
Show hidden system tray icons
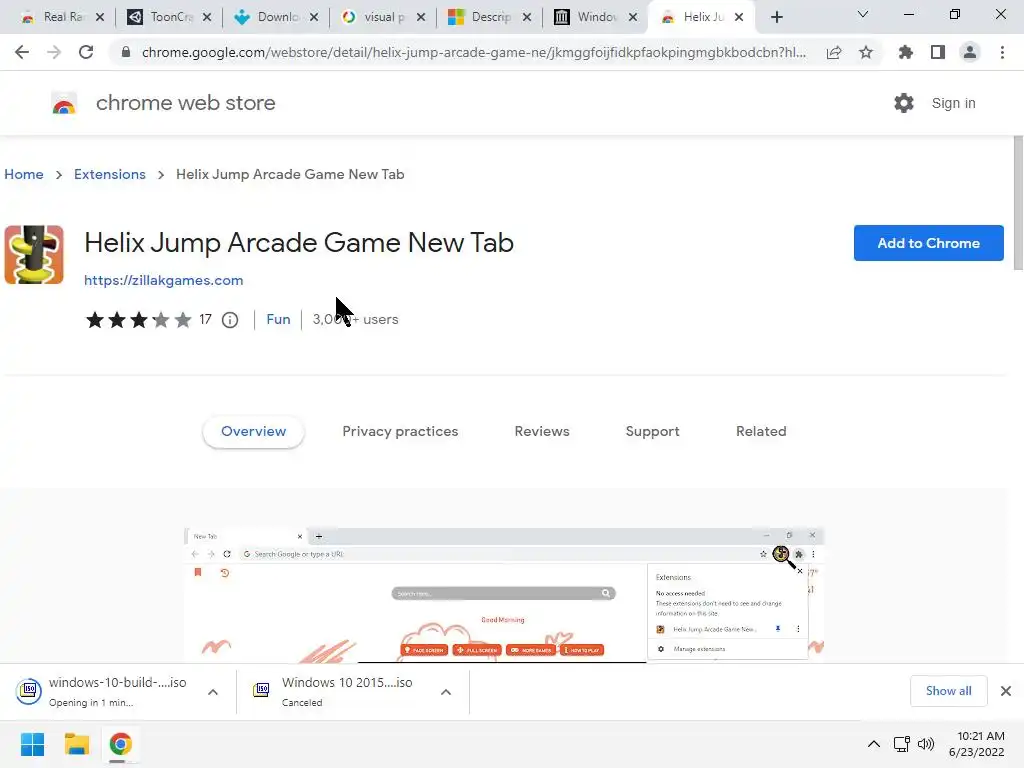[873, 744]
